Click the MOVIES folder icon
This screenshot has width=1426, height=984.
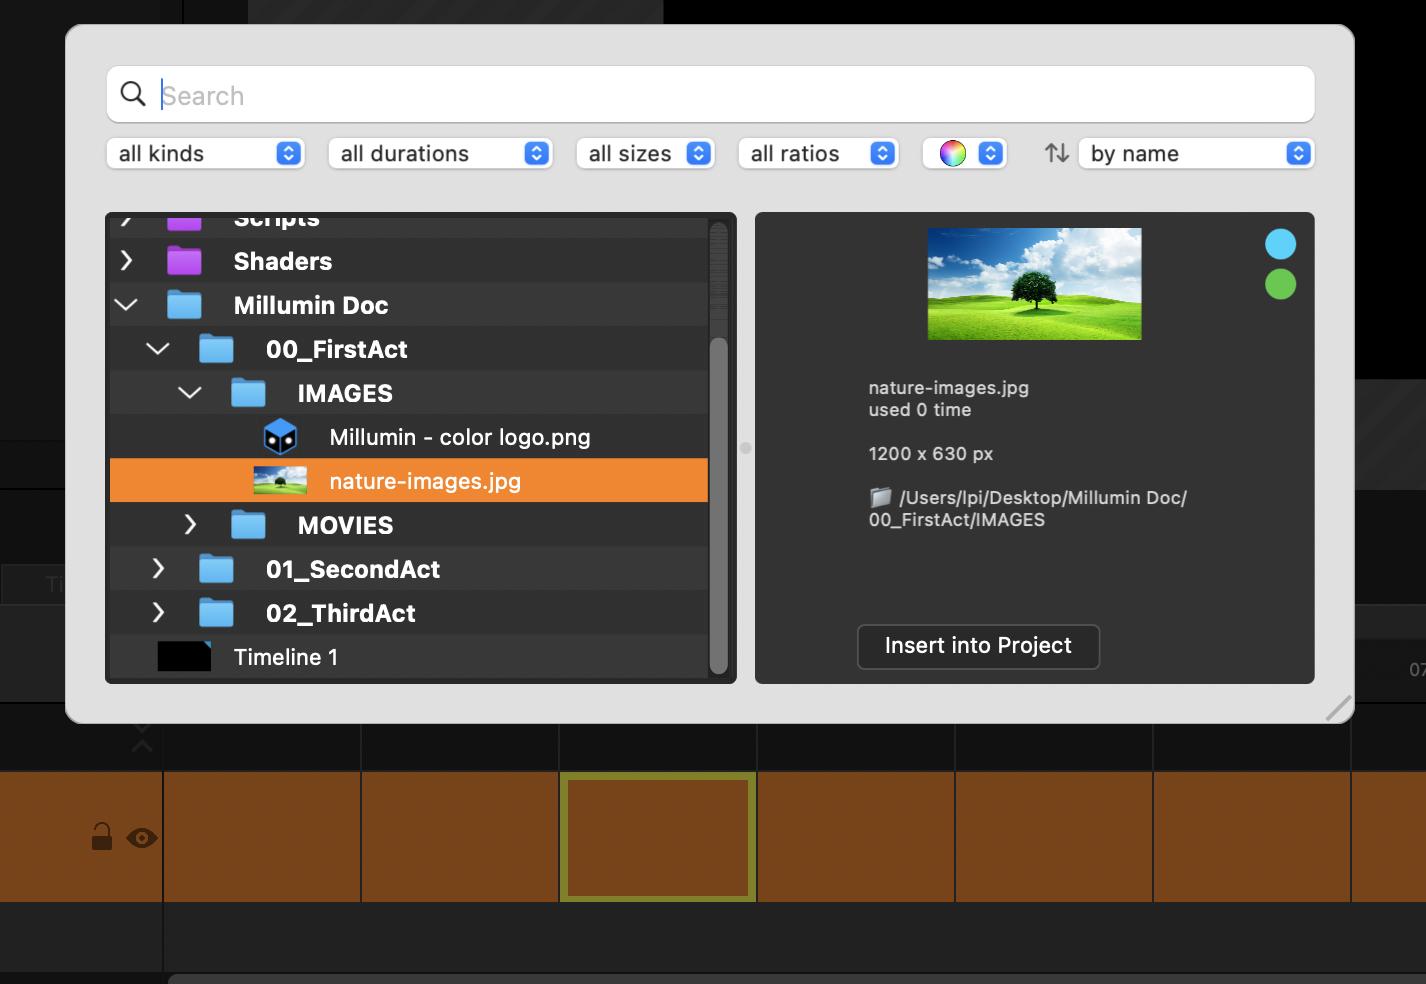(248, 525)
